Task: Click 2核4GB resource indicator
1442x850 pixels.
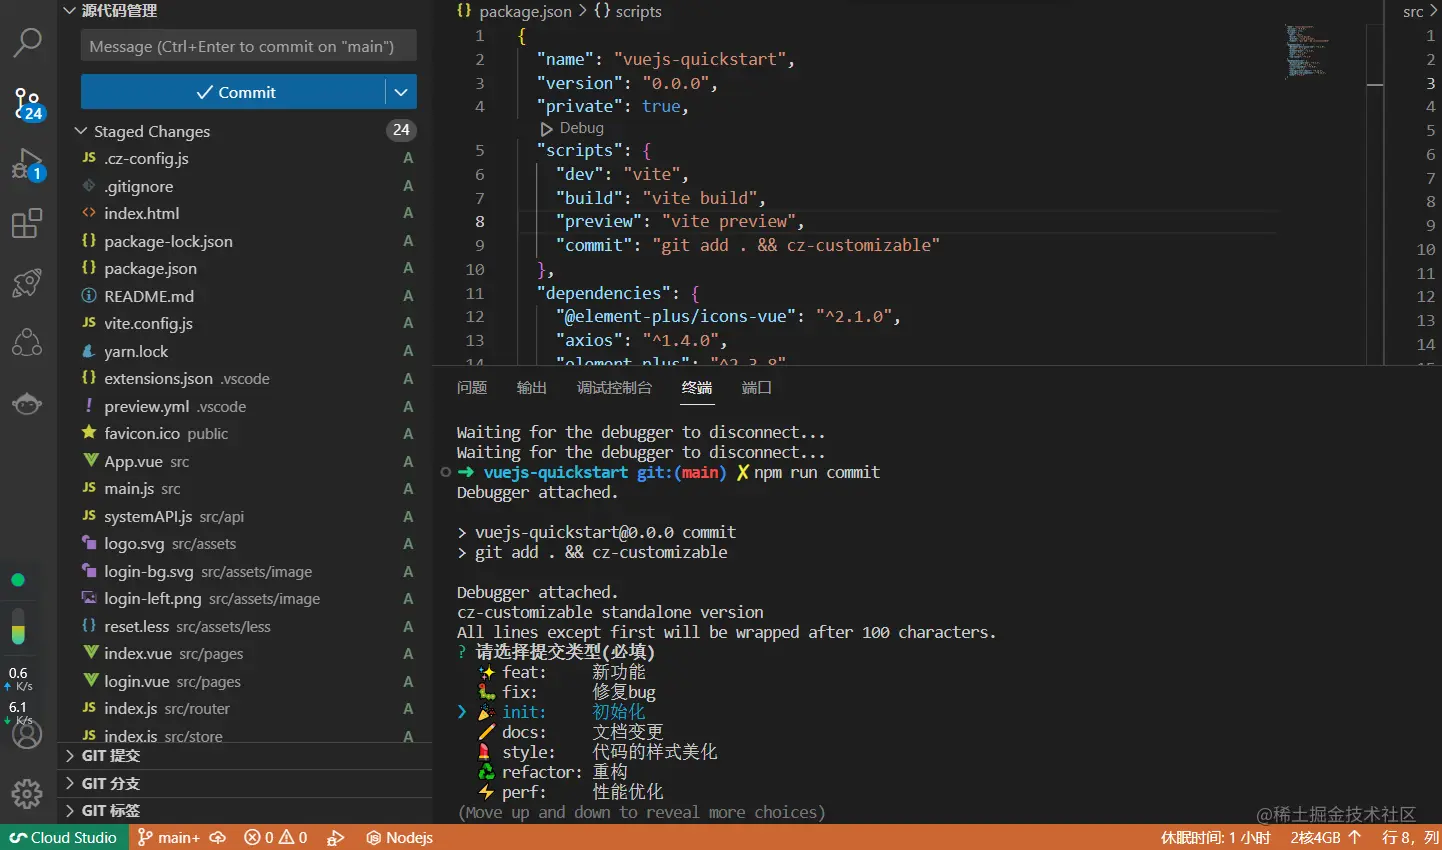Action: click(x=1326, y=838)
